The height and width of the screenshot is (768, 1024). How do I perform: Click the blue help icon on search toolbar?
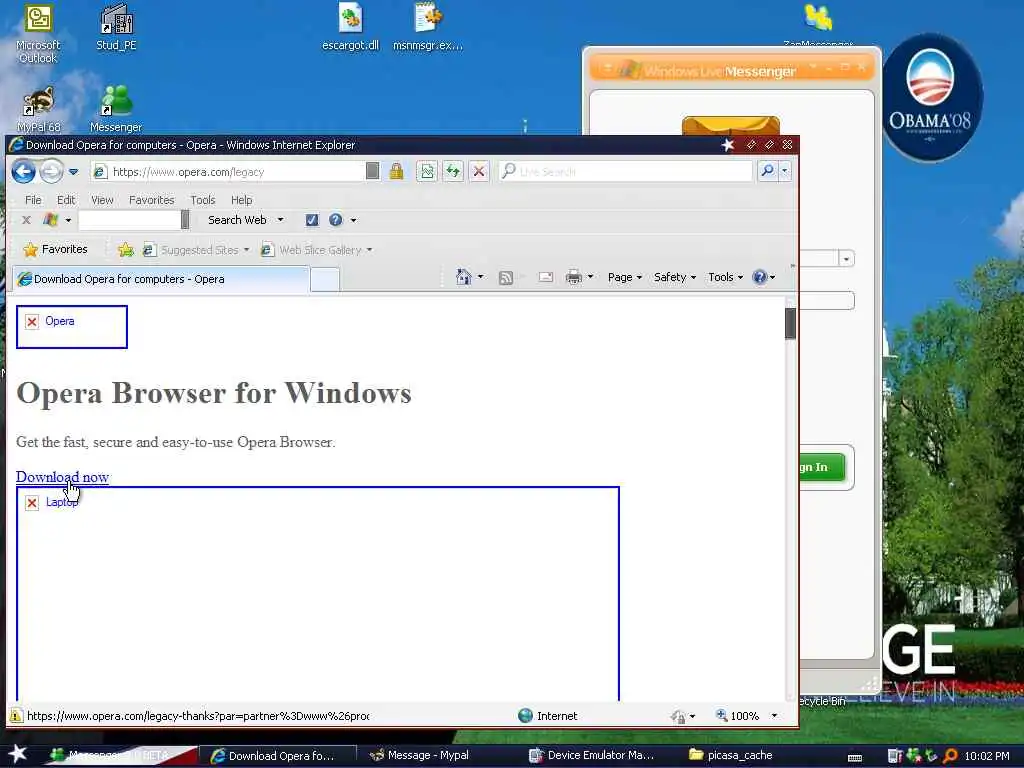pos(336,220)
